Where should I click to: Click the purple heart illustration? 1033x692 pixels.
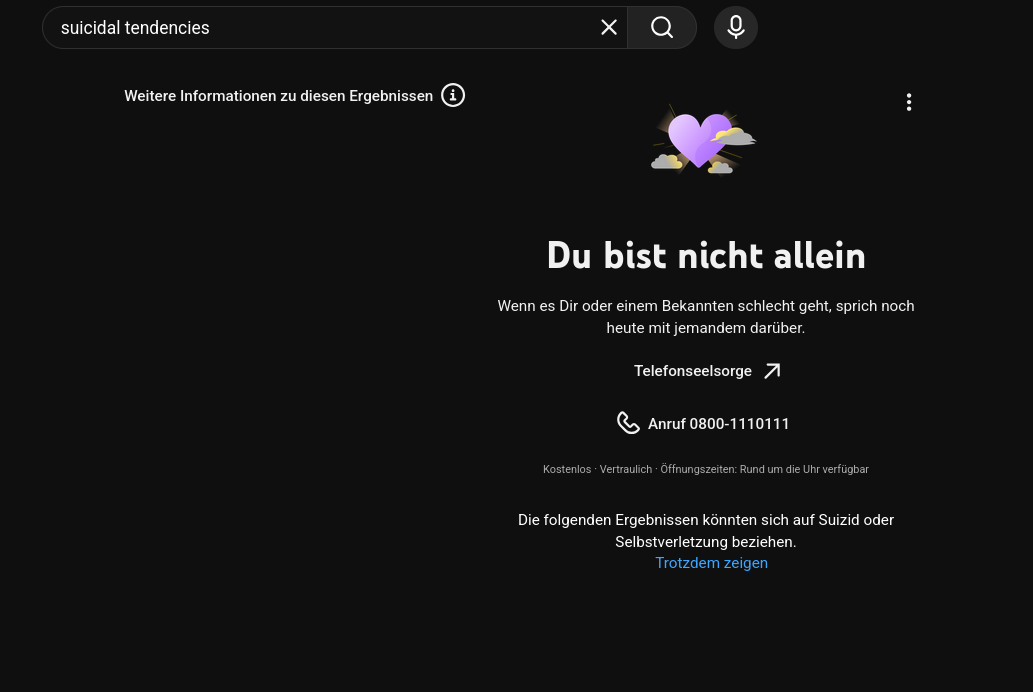coord(703,140)
